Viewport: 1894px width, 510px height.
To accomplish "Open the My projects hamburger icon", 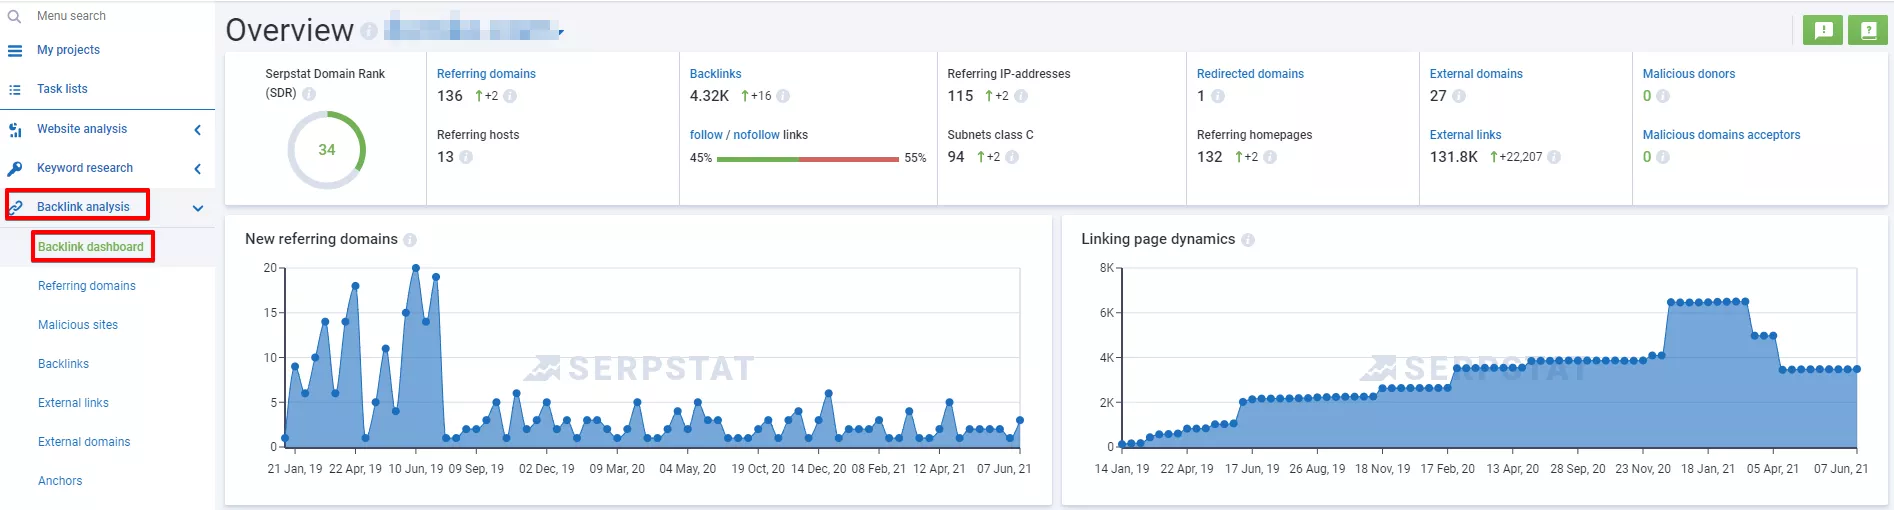I will (x=14, y=50).
